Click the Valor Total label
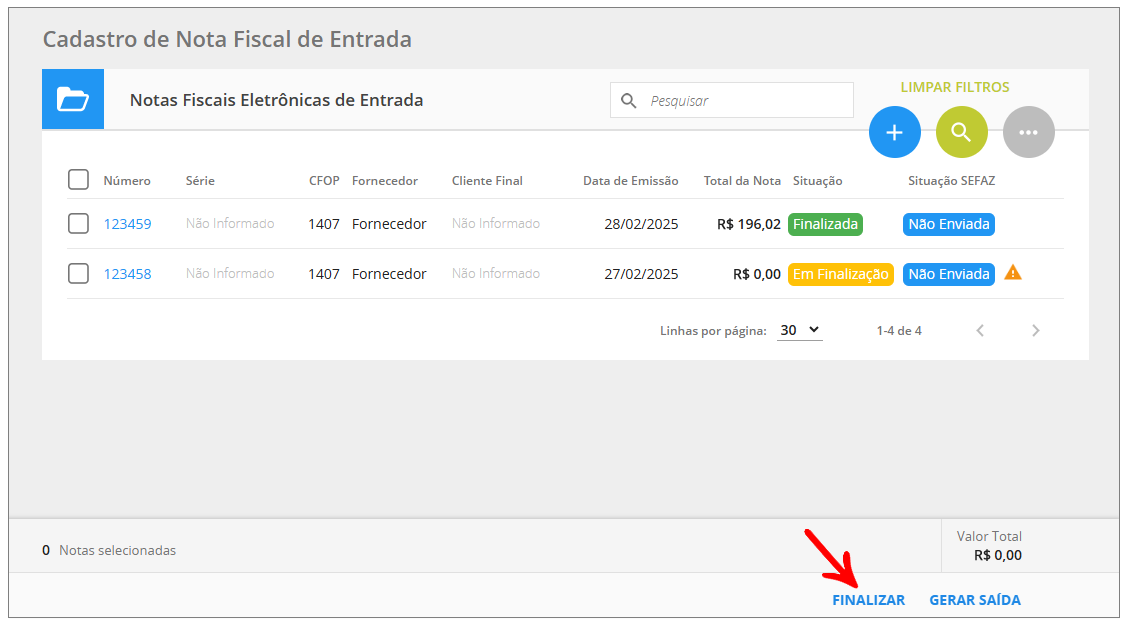This screenshot has width=1128, height=626. [989, 536]
